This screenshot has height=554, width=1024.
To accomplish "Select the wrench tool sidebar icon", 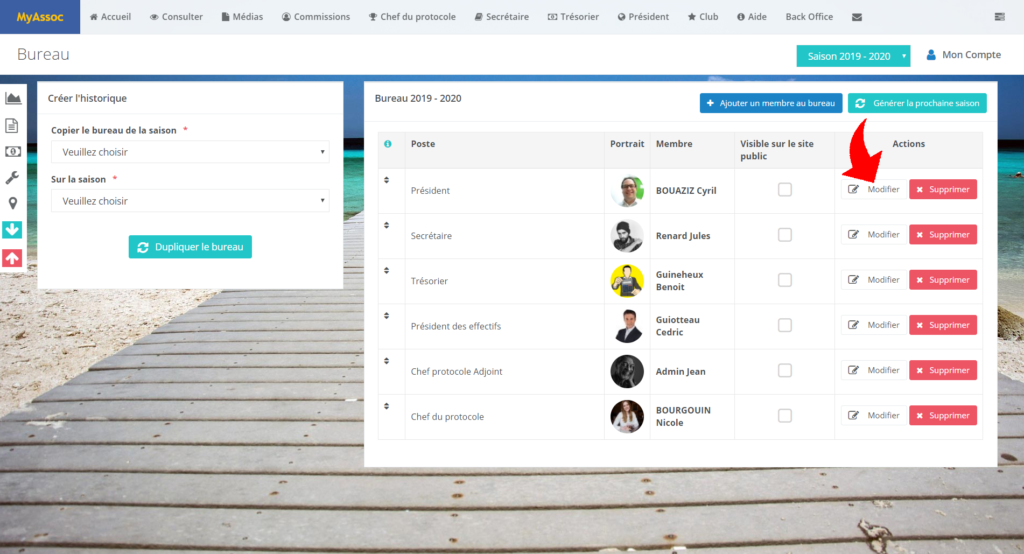I will tap(13, 177).
